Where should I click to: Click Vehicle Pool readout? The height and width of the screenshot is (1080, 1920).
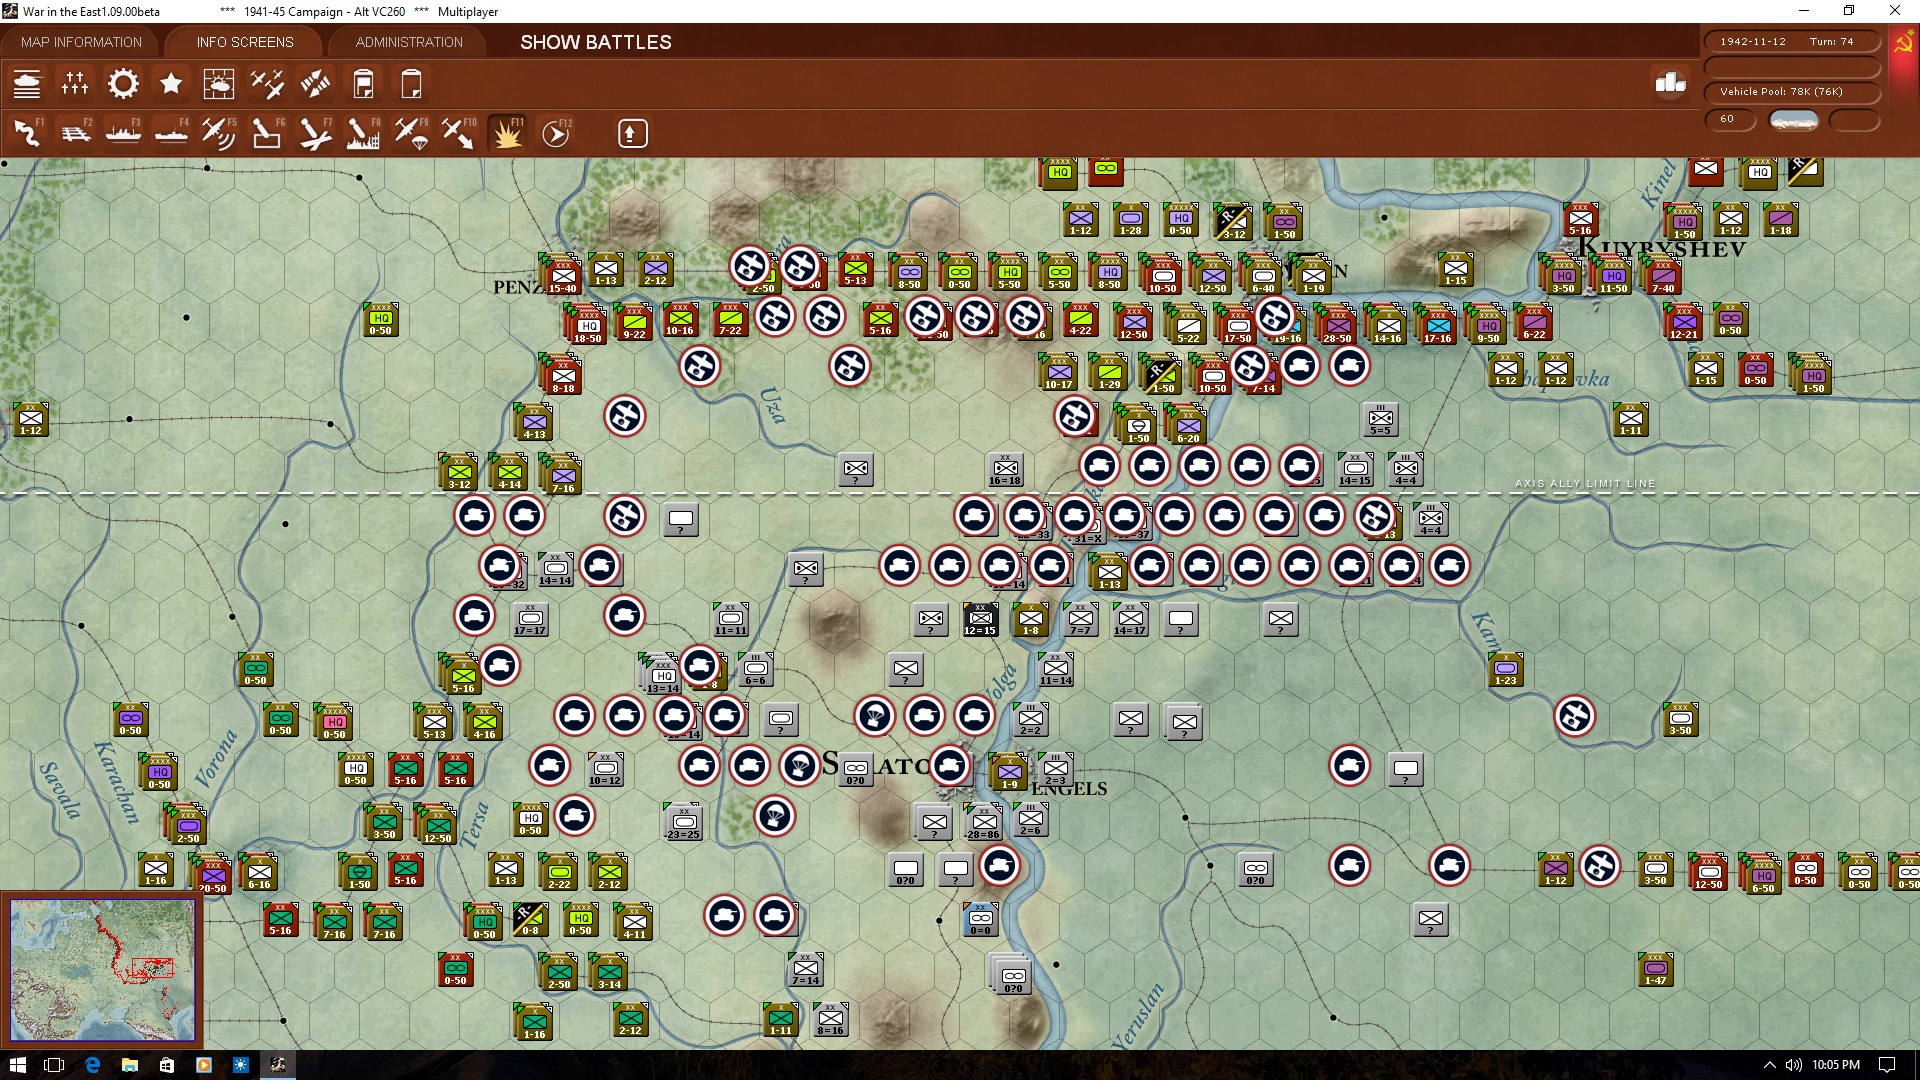click(x=1791, y=92)
